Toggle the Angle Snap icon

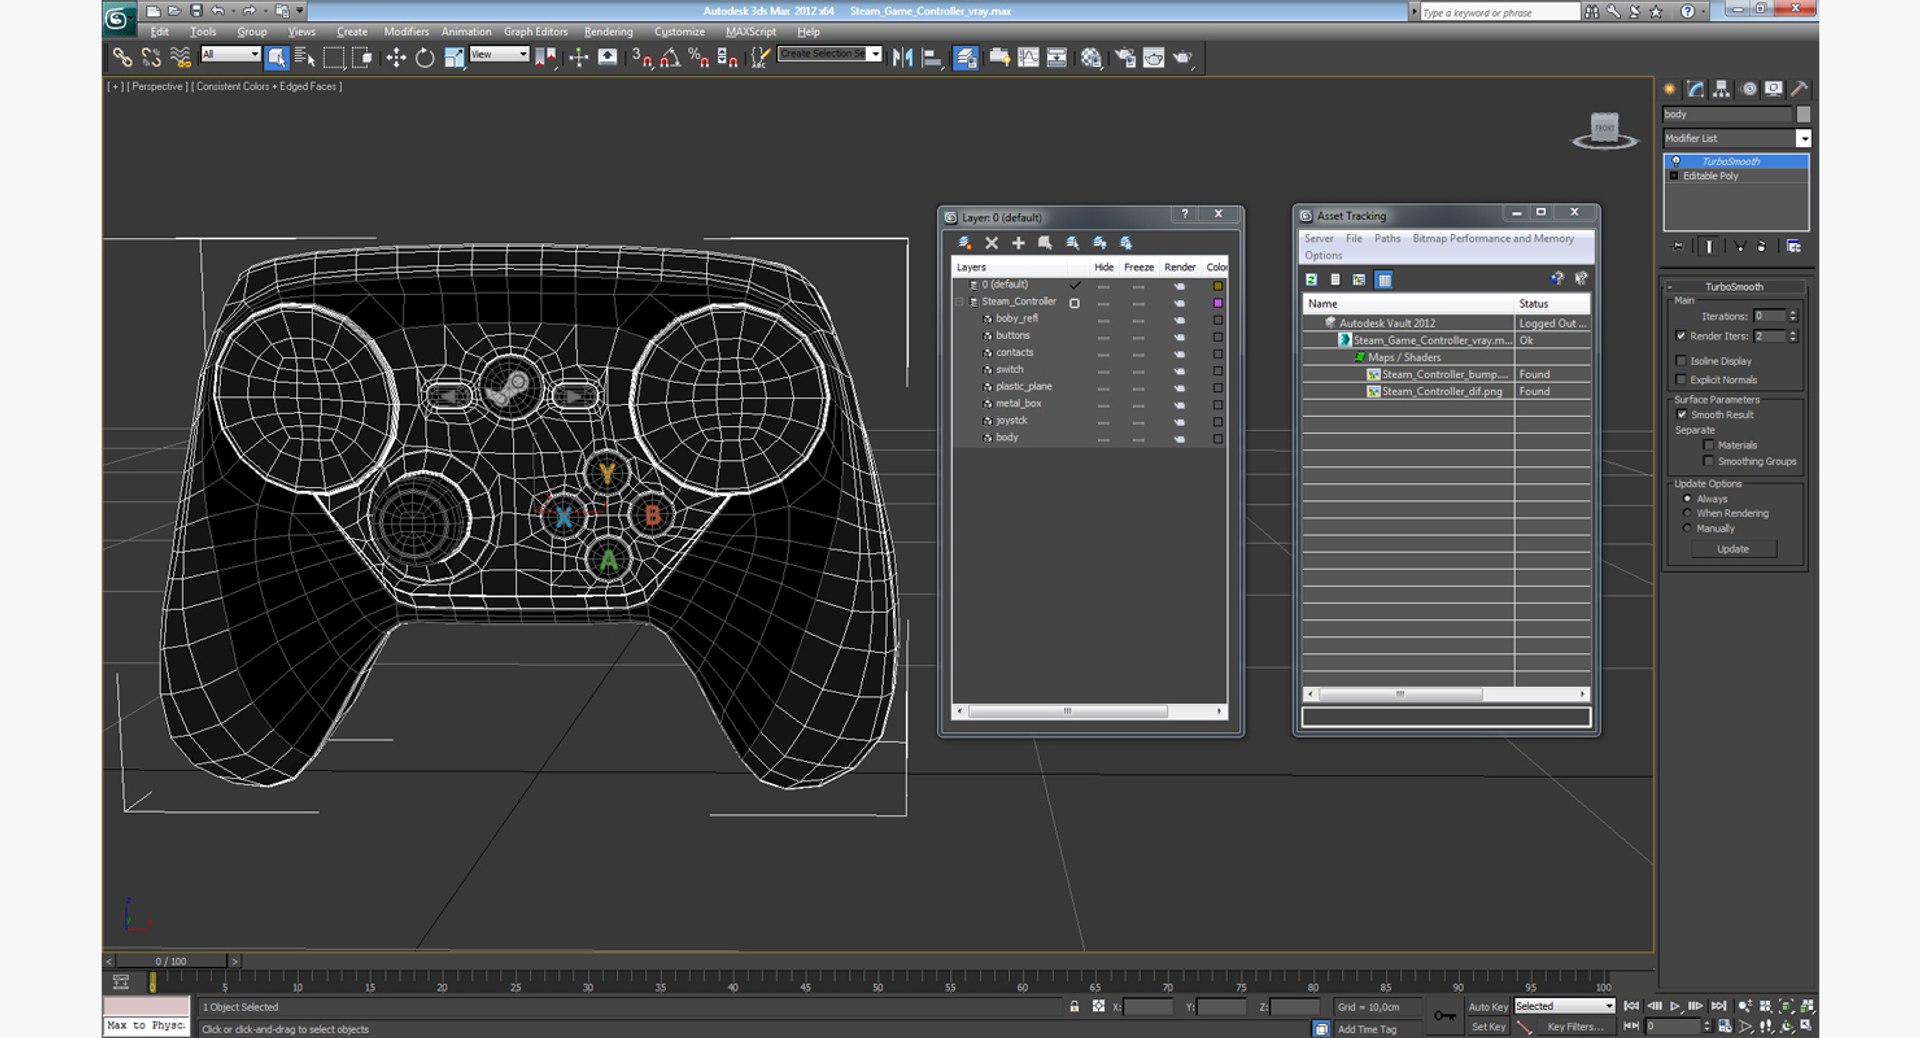pyautogui.click(x=670, y=58)
